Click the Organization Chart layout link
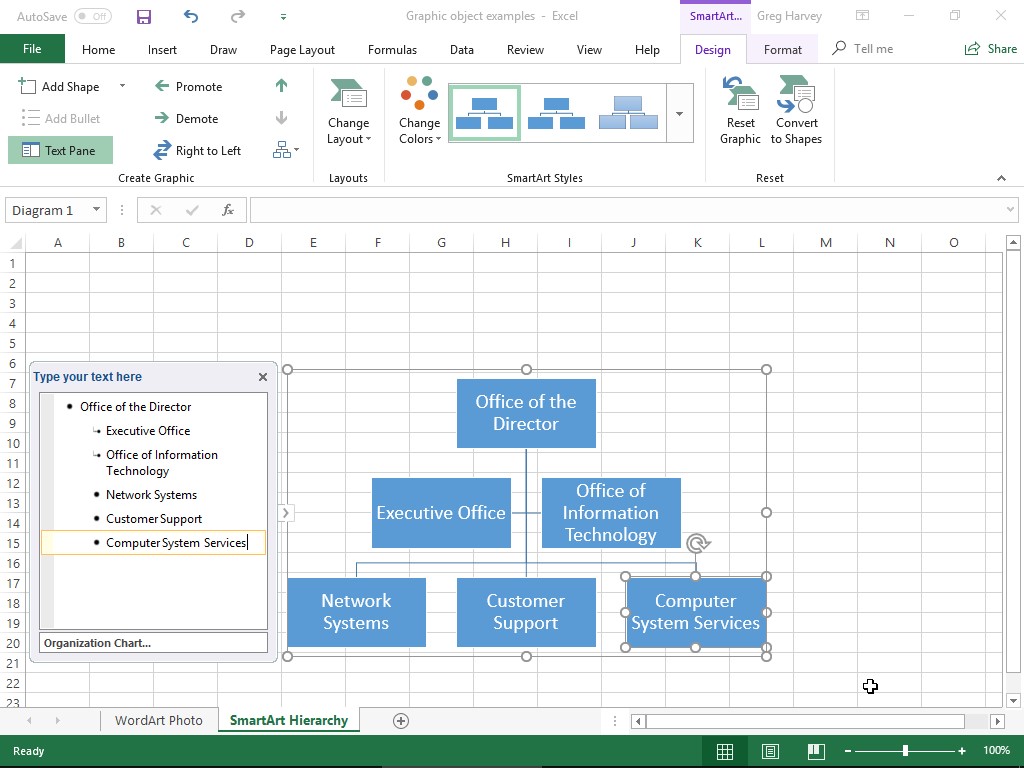 (97, 643)
